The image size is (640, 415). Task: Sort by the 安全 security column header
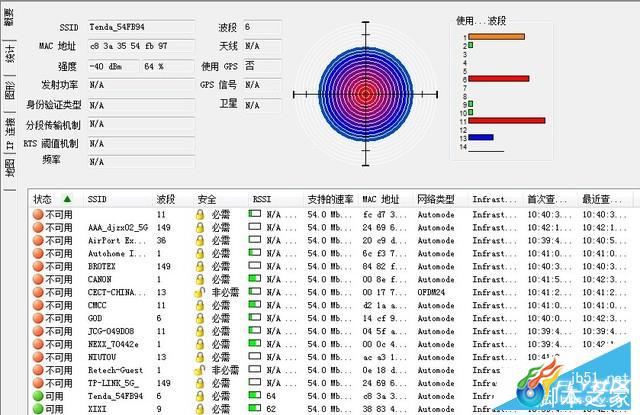[x=207, y=199]
